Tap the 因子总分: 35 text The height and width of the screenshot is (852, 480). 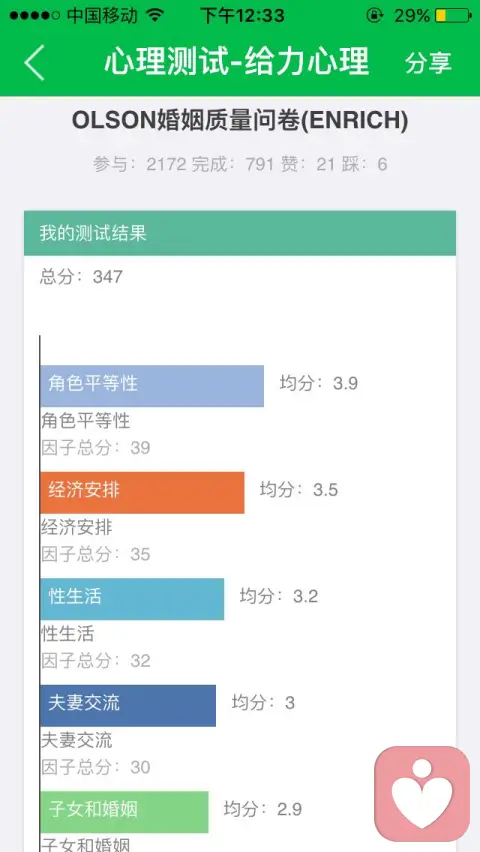pos(96,554)
